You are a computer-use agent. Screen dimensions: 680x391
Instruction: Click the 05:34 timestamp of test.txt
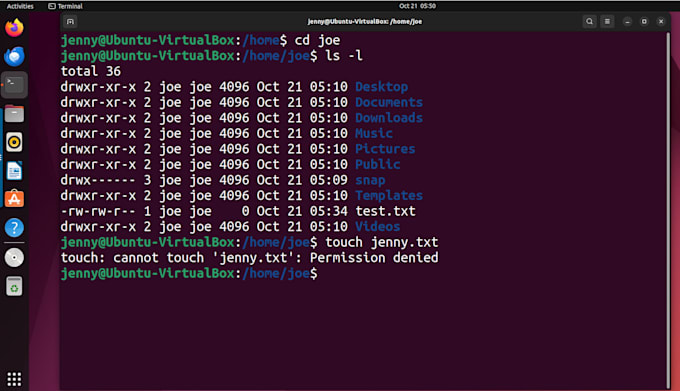[329, 211]
